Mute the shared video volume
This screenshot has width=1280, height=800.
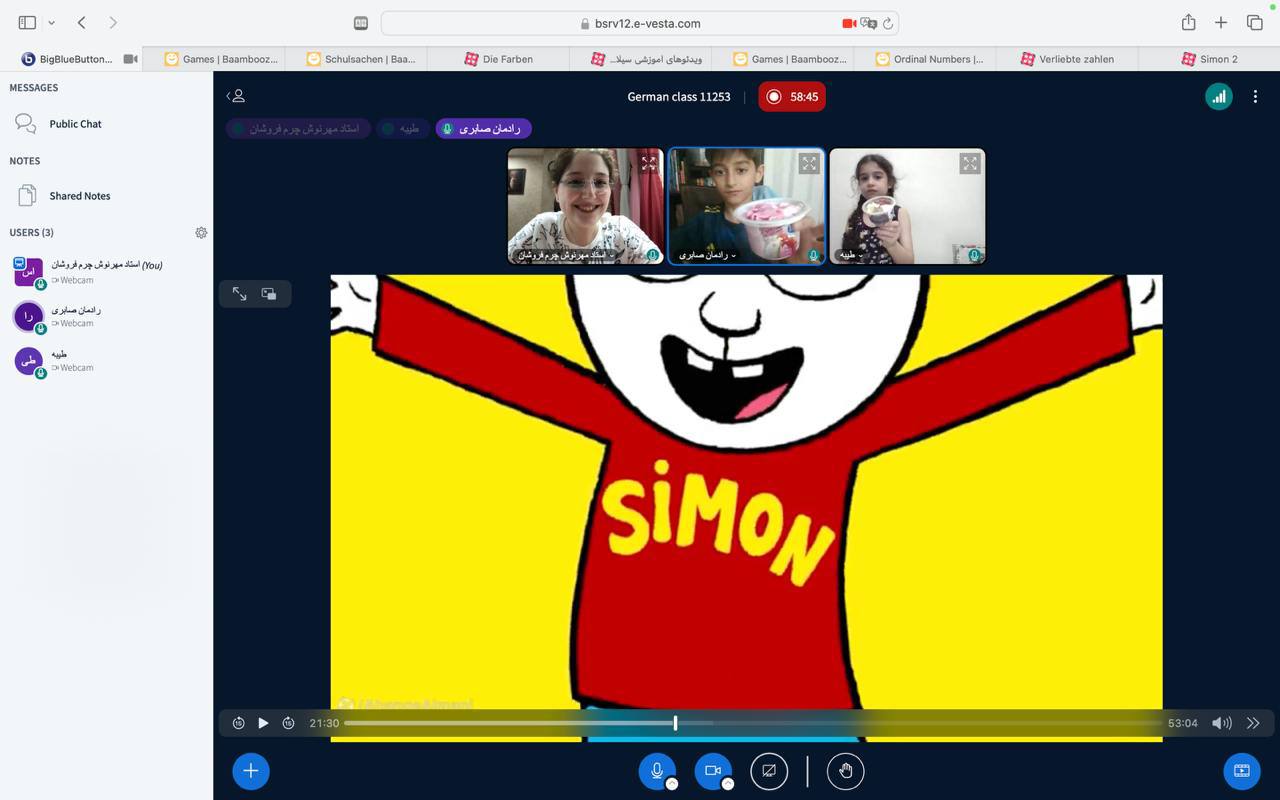click(x=1221, y=723)
